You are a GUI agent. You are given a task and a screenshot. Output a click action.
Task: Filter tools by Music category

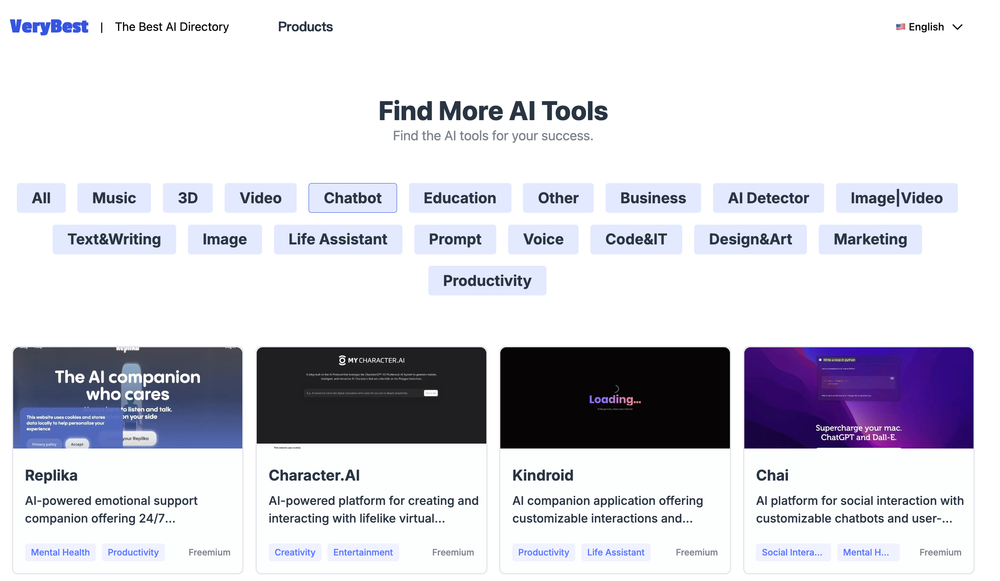click(x=113, y=198)
